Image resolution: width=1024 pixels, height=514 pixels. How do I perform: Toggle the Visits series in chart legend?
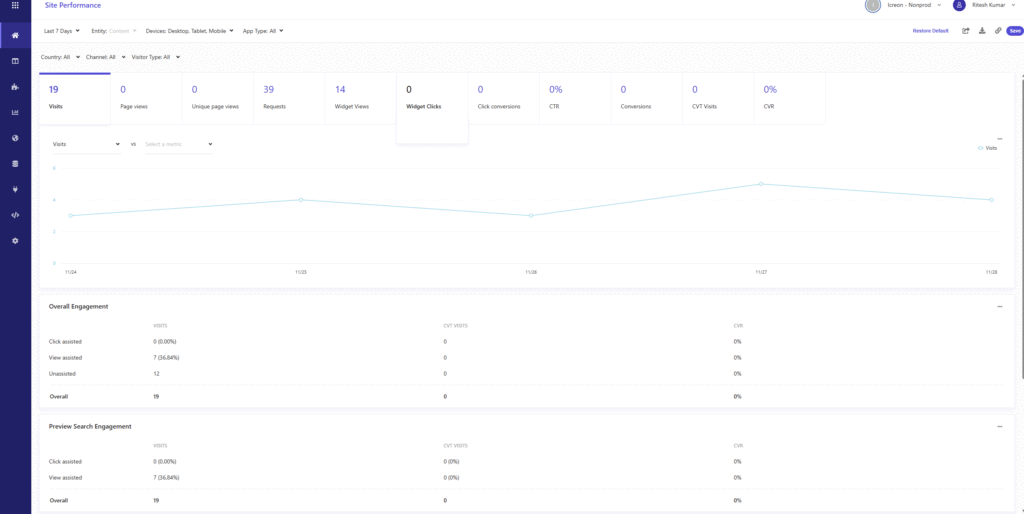click(986, 148)
